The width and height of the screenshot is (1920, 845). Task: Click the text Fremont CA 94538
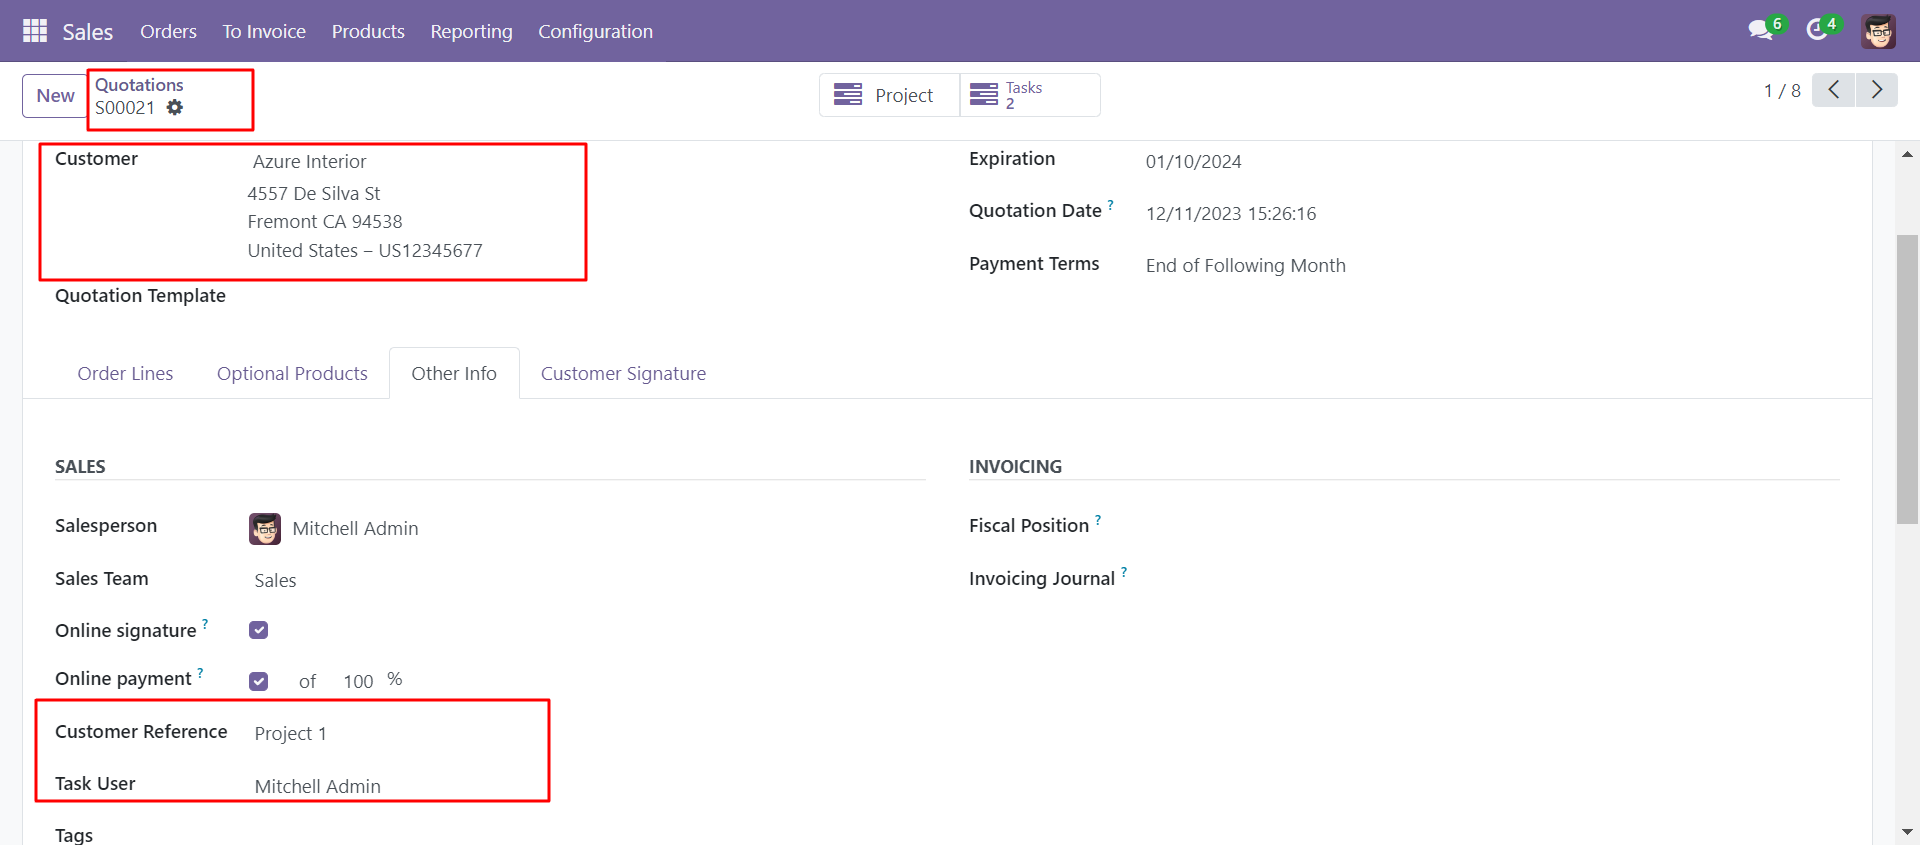click(x=325, y=221)
